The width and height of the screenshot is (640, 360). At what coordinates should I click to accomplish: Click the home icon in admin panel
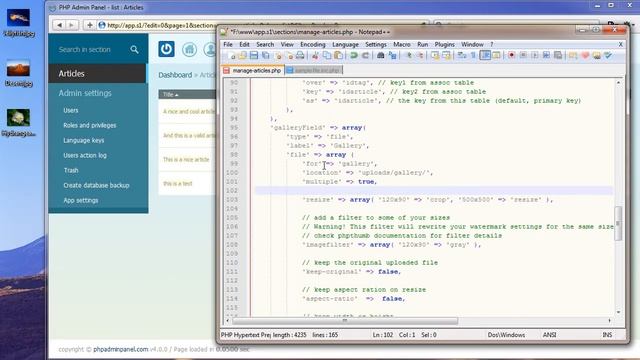[x=189, y=49]
